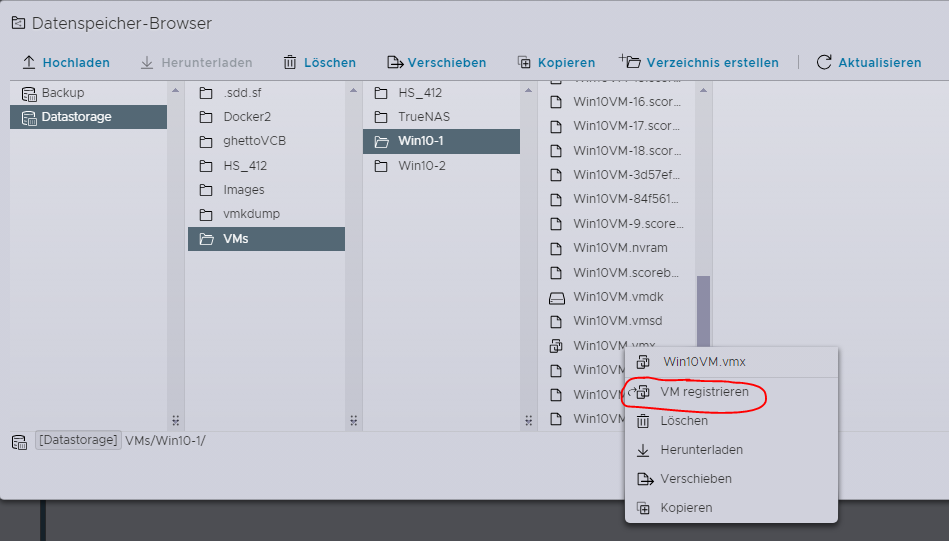The image size is (949, 541).
Task: Click Verzeichnis erstellen icon
Action: tap(630, 62)
